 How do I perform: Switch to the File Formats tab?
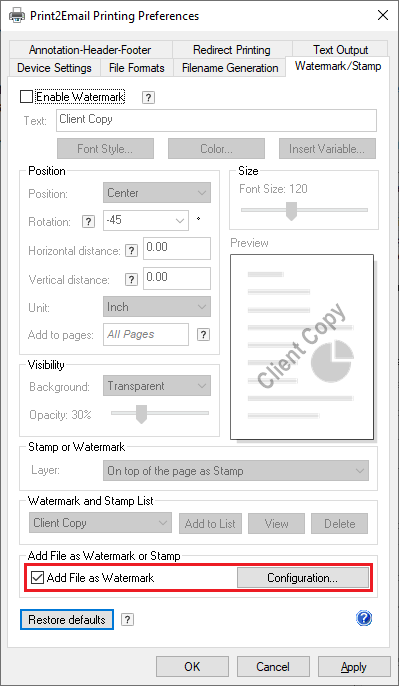click(x=137, y=68)
